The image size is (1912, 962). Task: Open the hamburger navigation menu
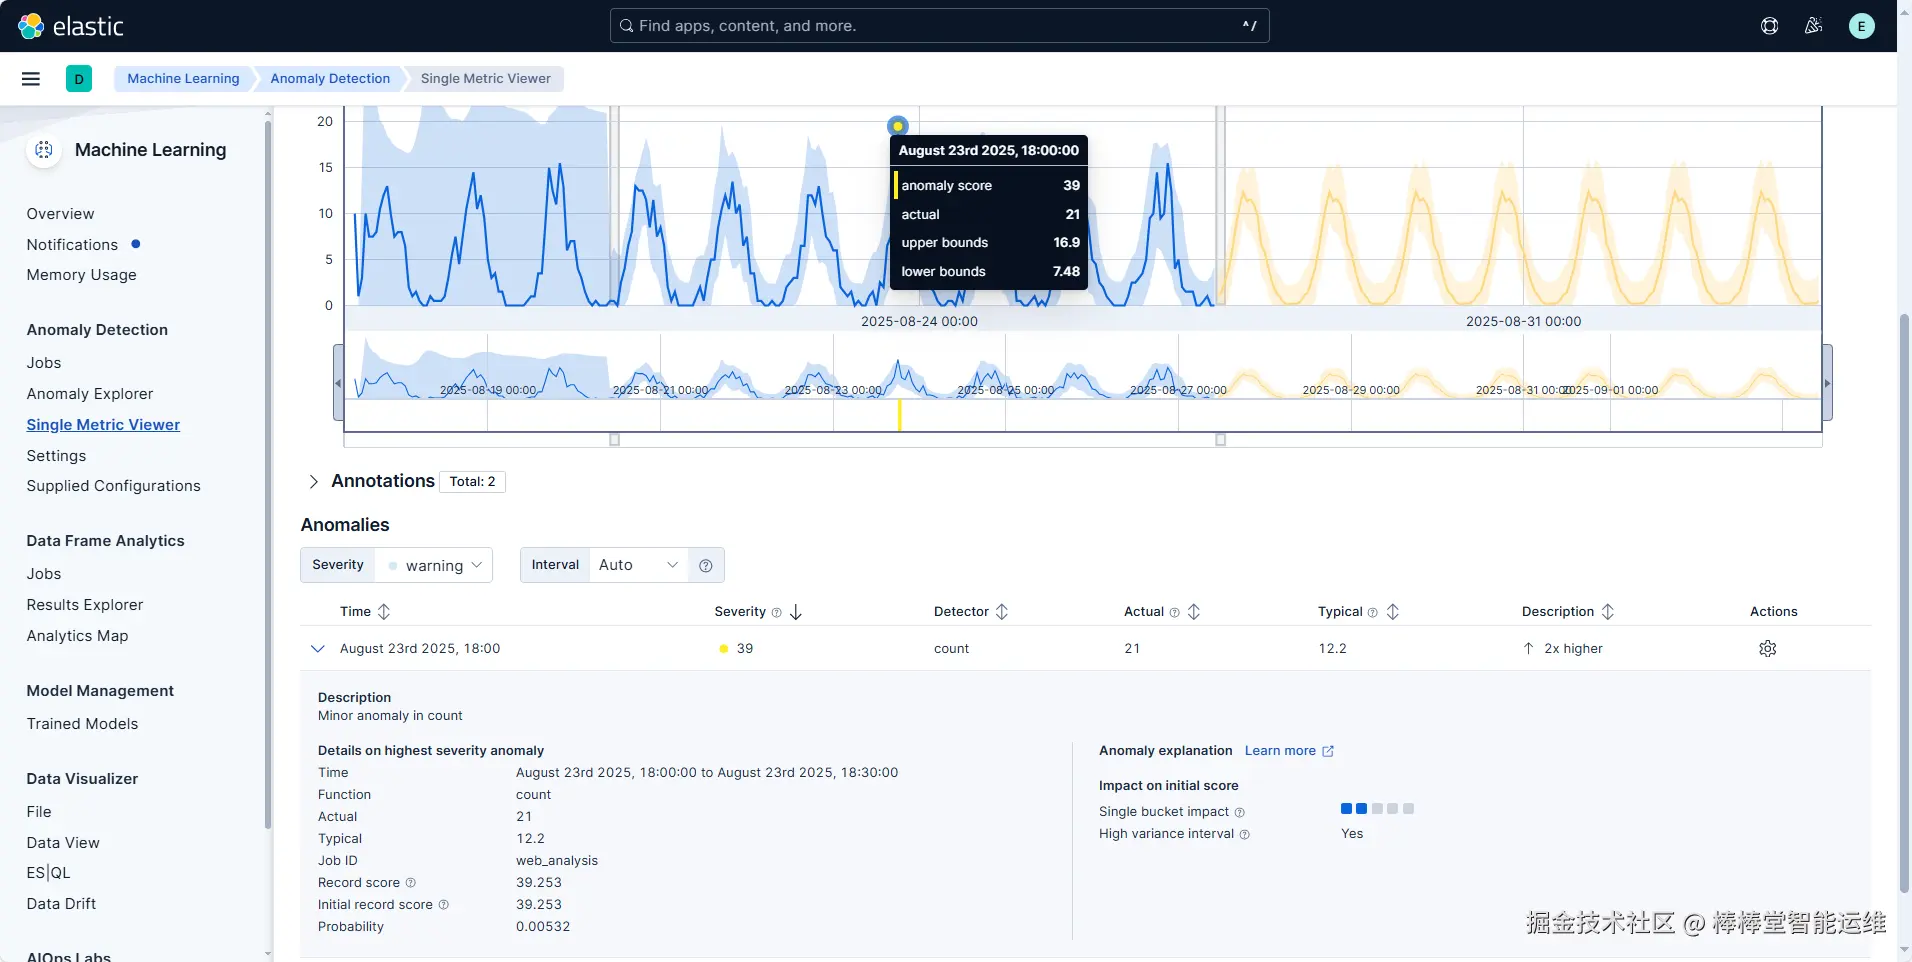tap(31, 79)
